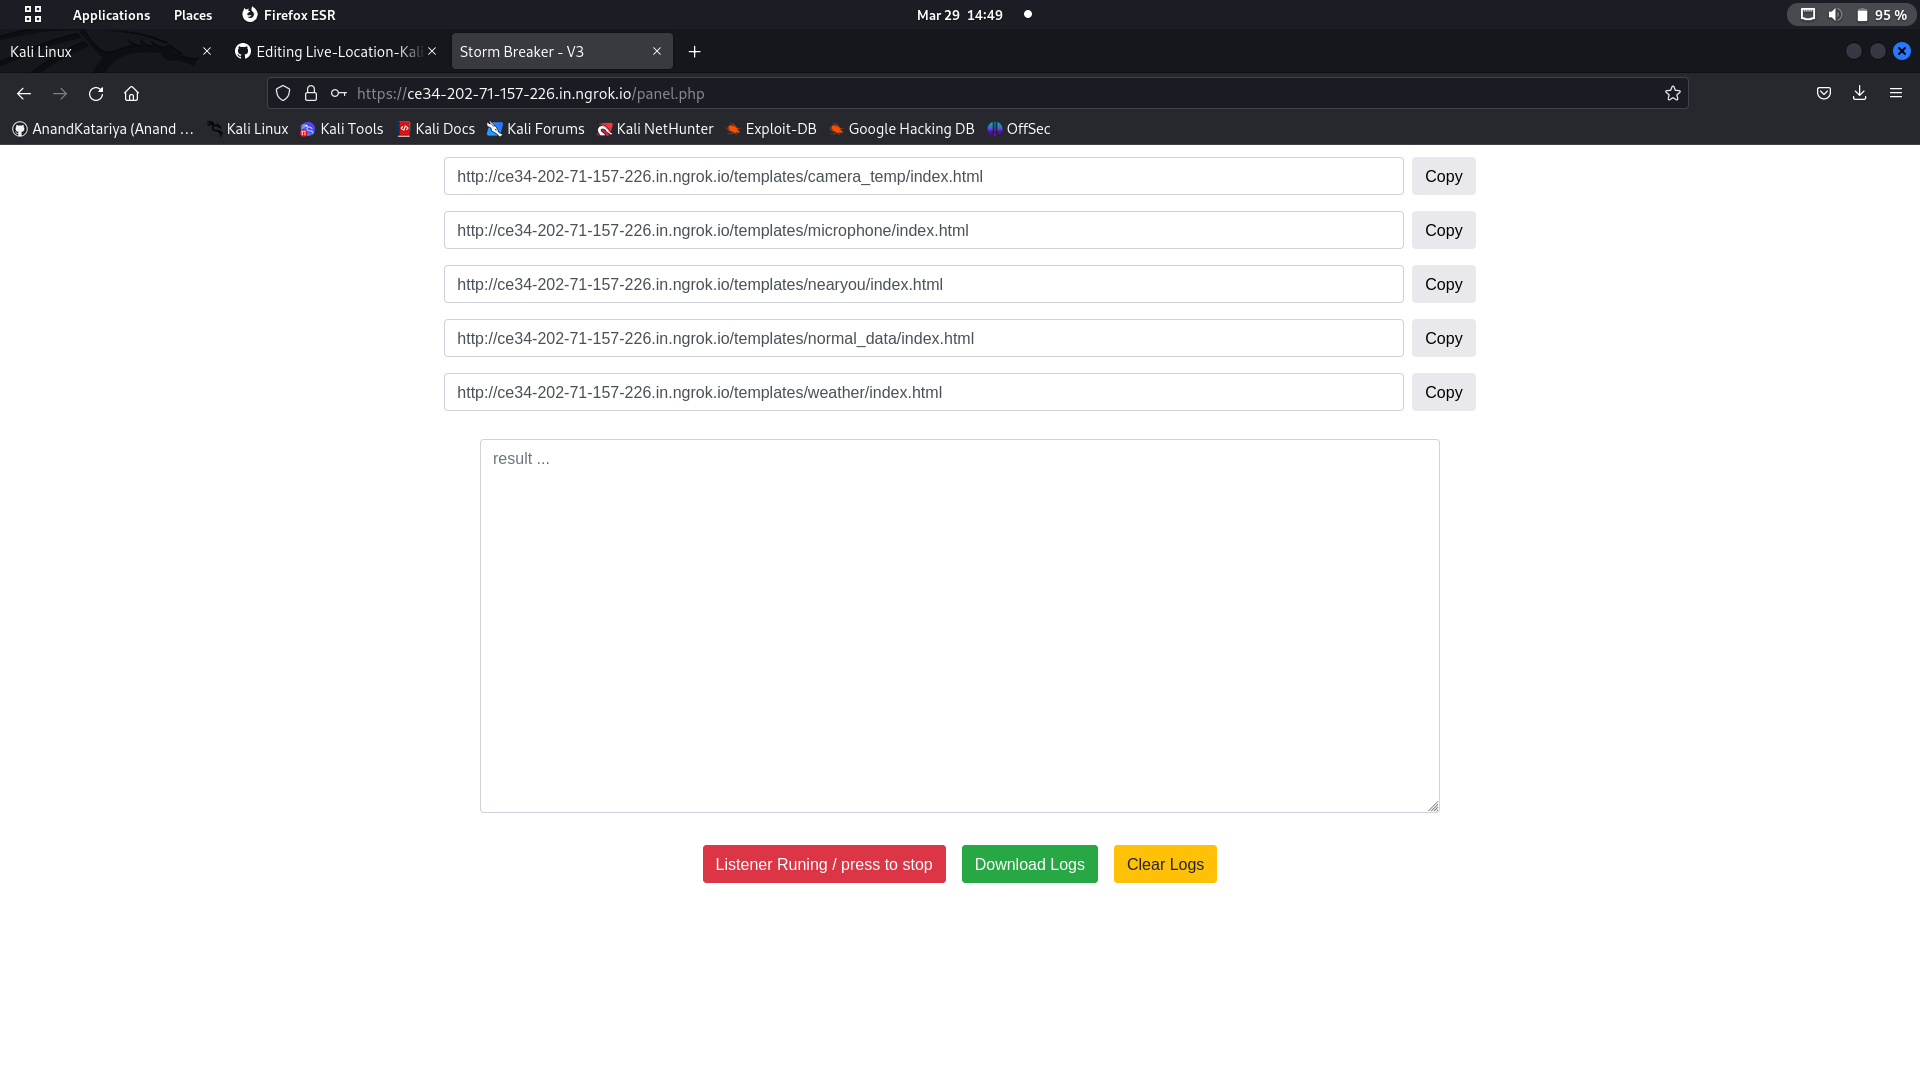The height and width of the screenshot is (1080, 1920).
Task: Click the shield tracking protection icon
Action: click(283, 93)
